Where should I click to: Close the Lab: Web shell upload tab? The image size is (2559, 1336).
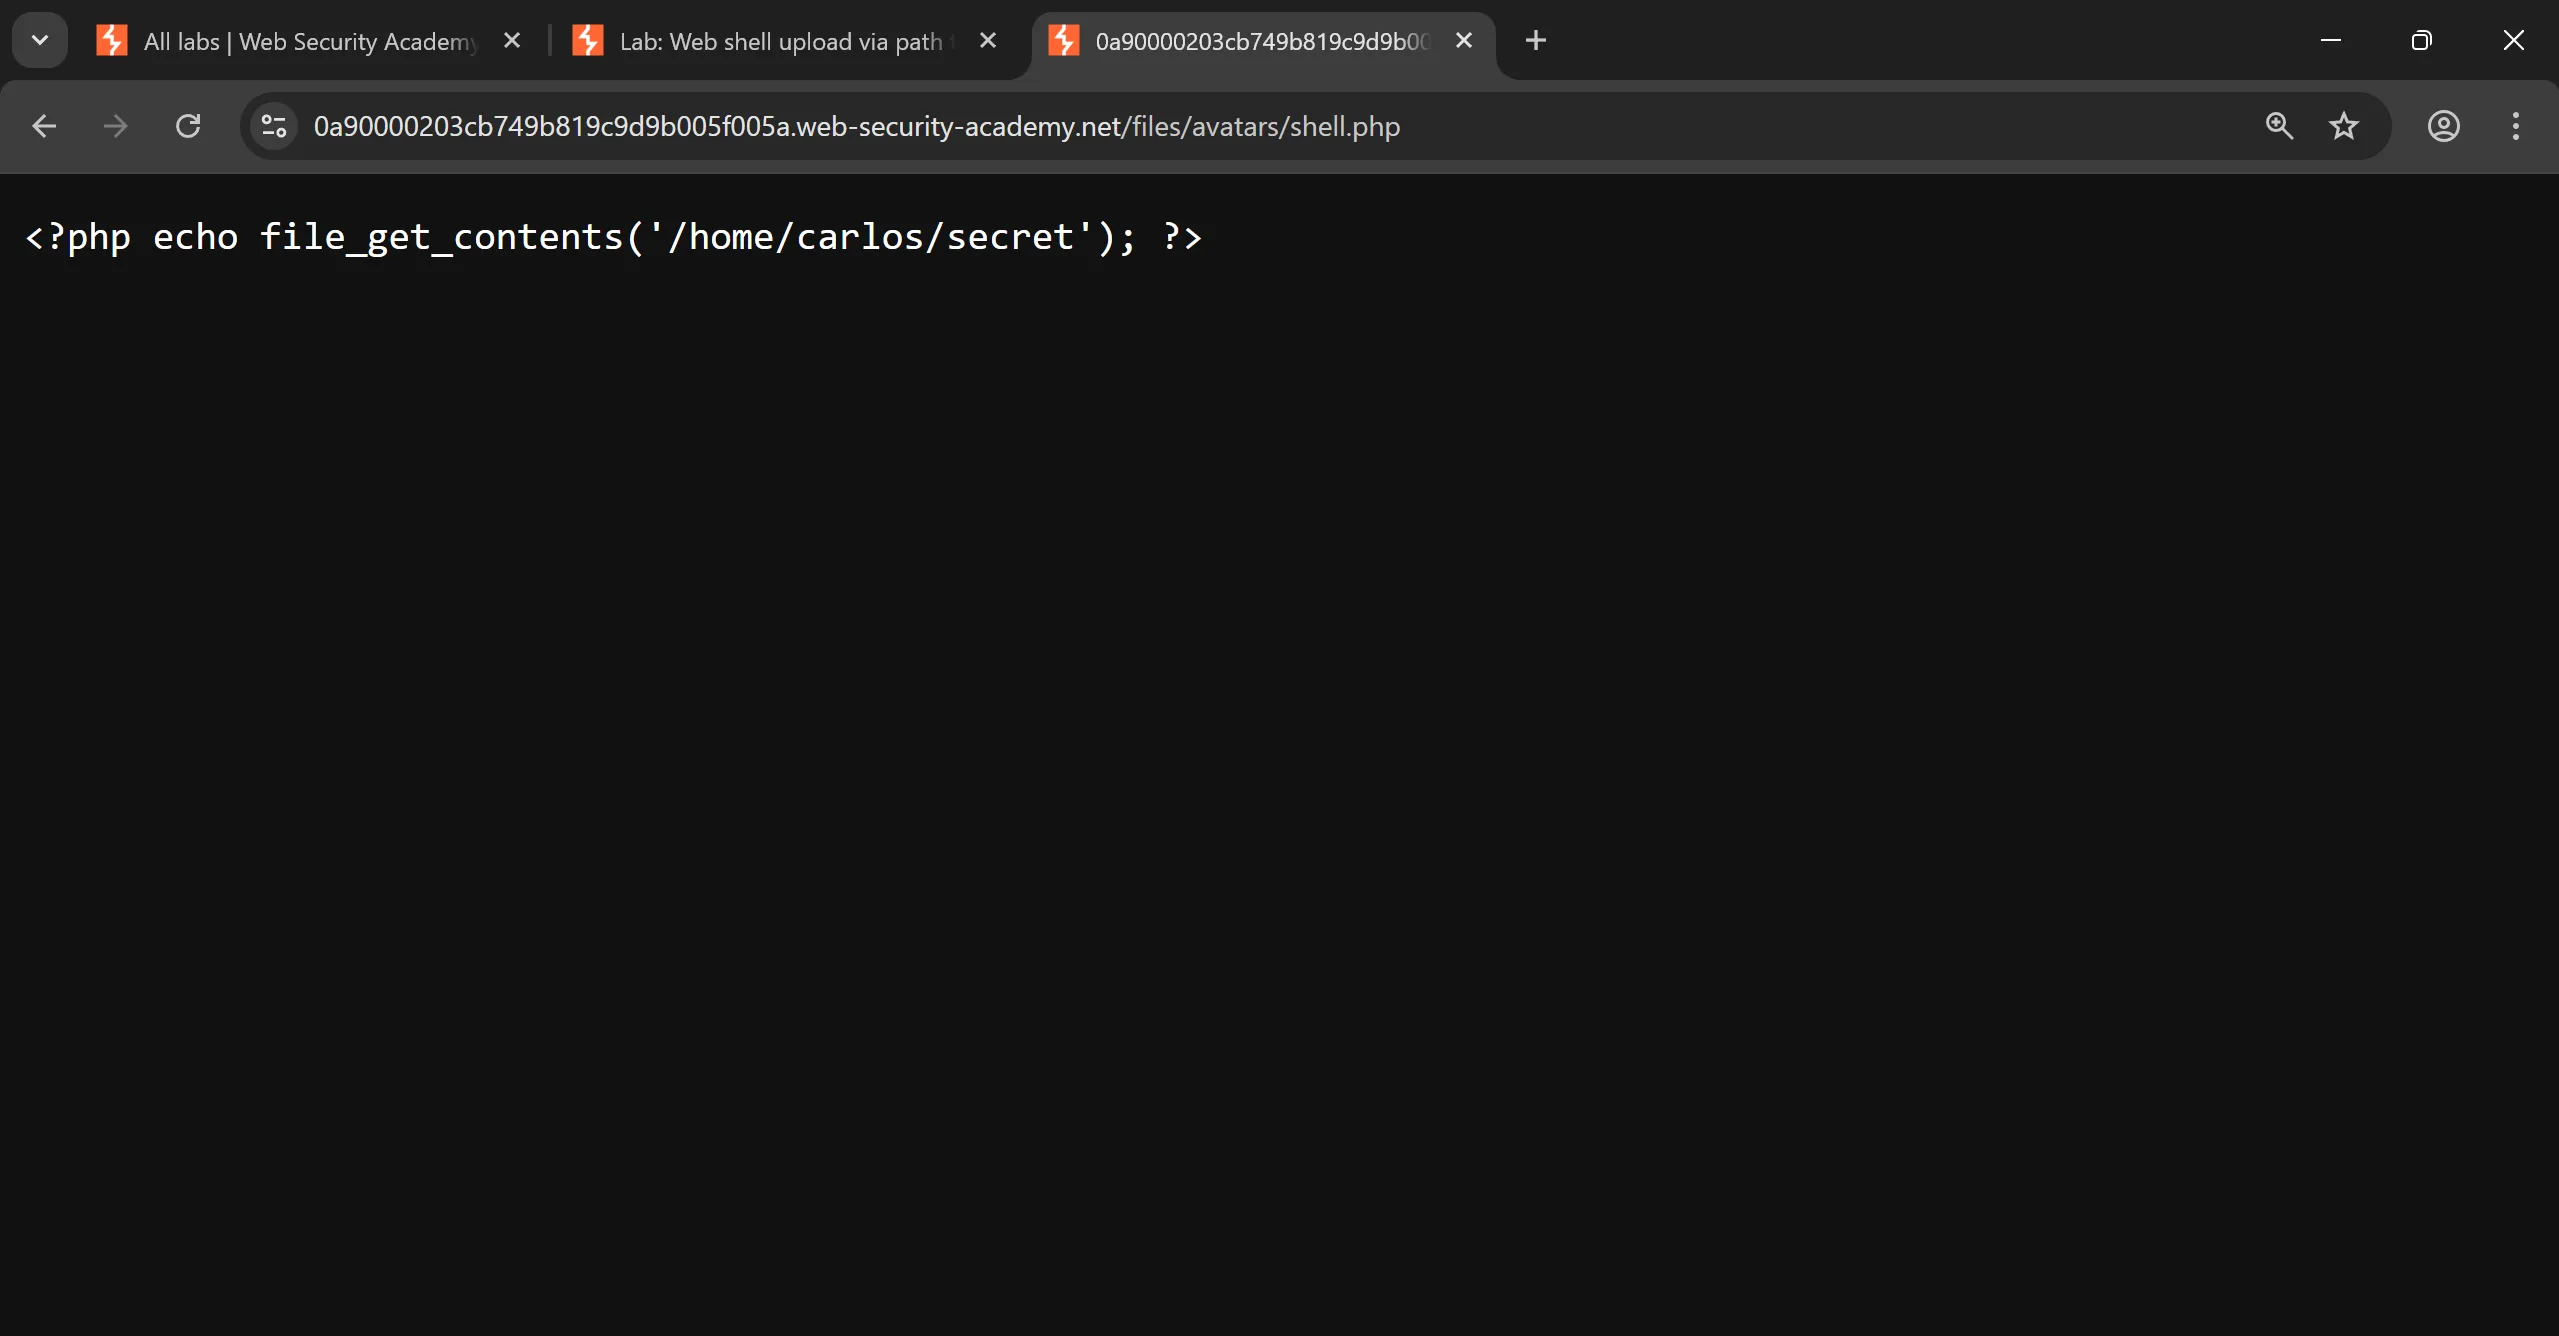[988, 40]
